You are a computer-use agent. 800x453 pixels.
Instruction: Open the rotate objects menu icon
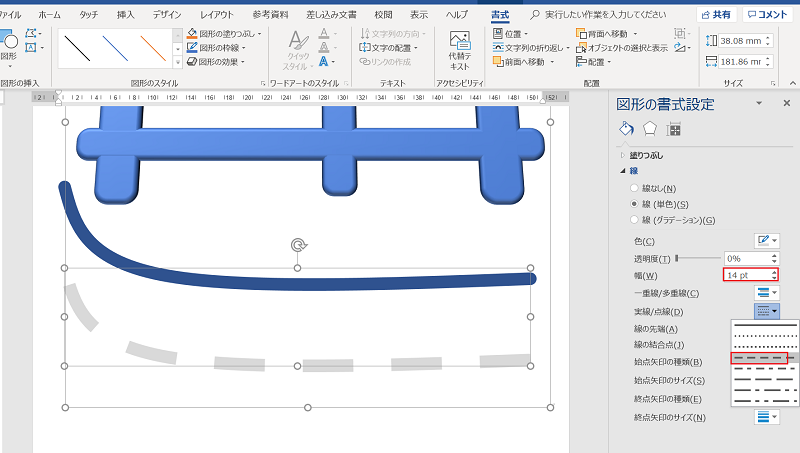pos(682,47)
